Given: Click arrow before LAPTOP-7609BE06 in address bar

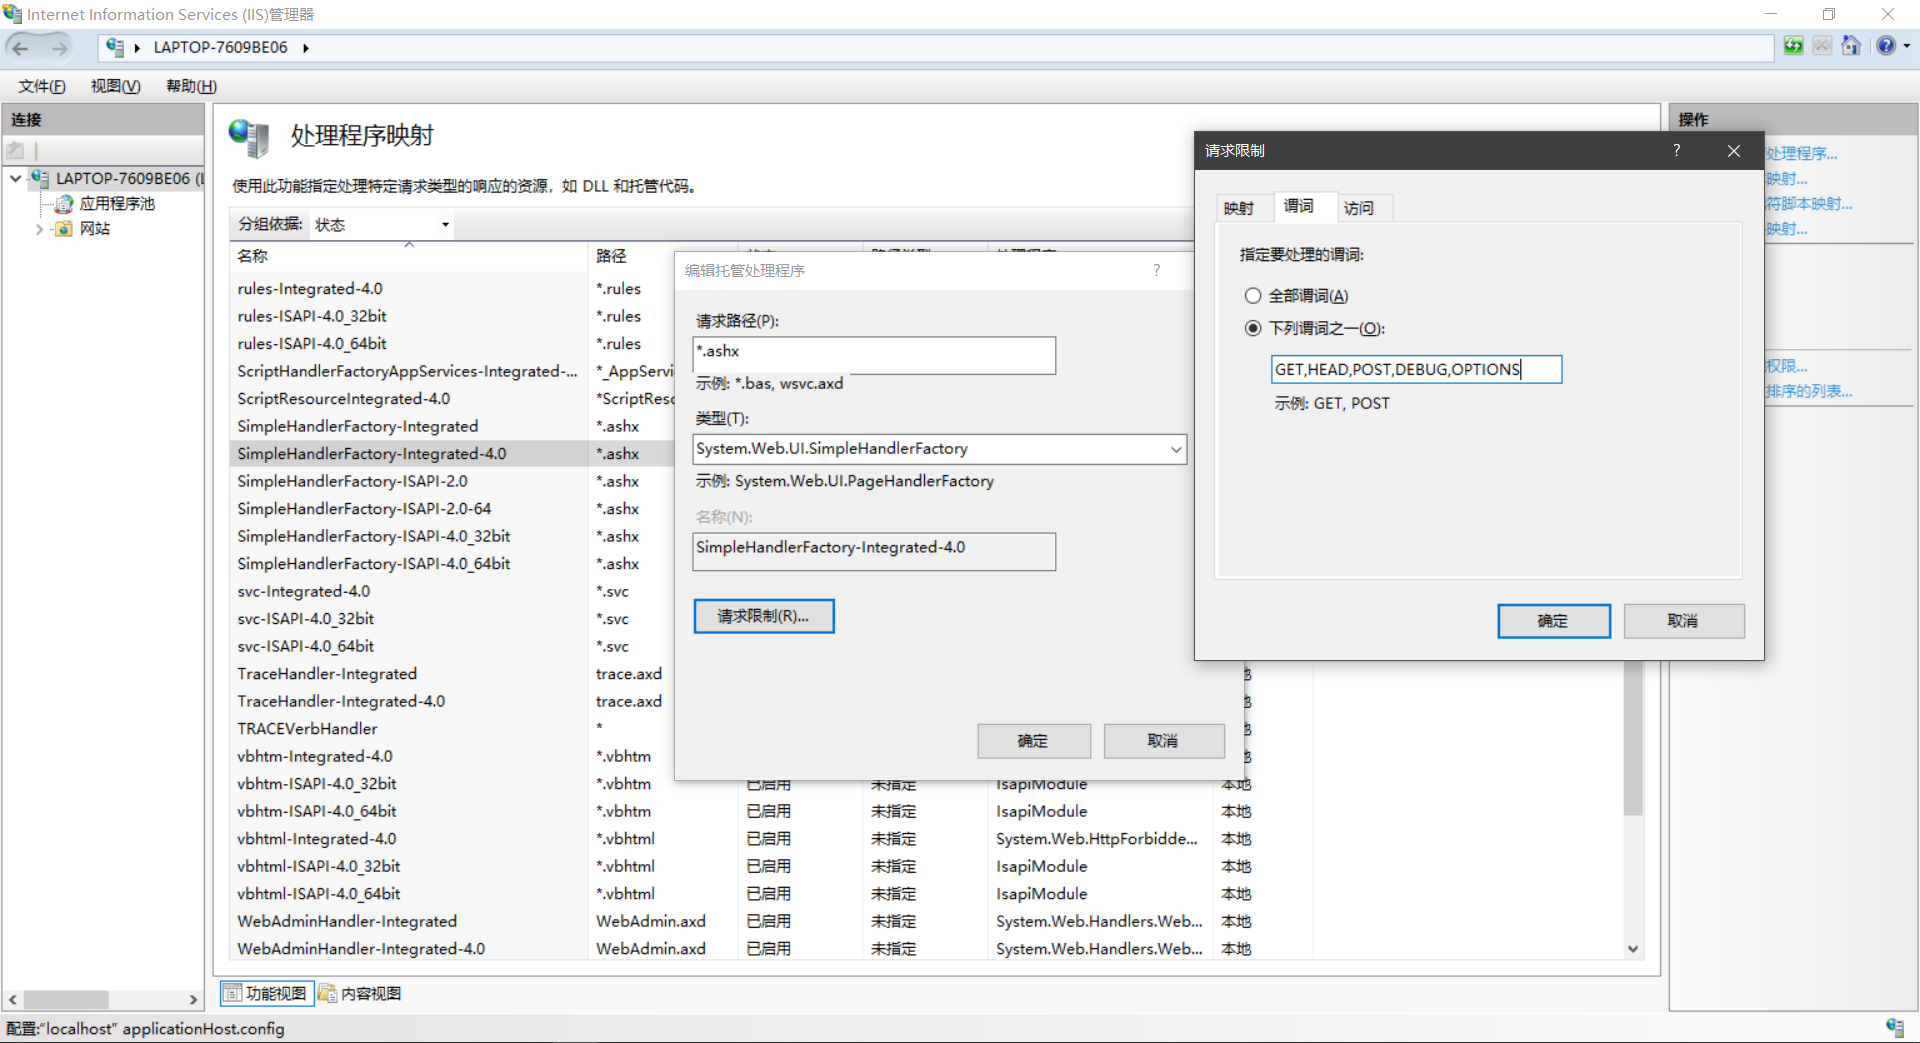Looking at the screenshot, I should pyautogui.click(x=137, y=47).
